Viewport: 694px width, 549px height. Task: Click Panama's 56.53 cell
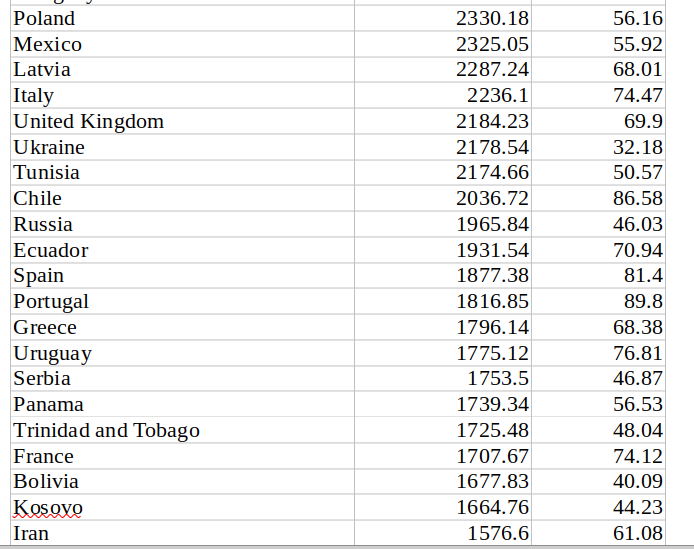click(598, 404)
